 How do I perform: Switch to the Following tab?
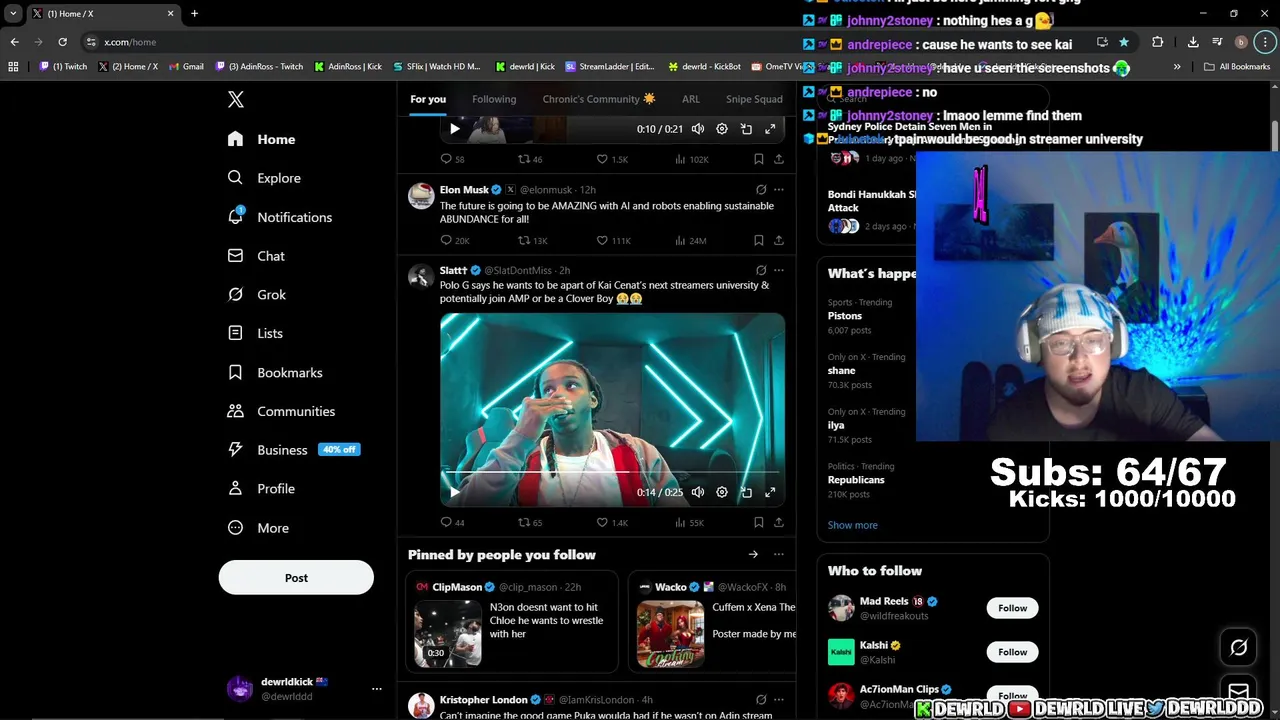[494, 99]
